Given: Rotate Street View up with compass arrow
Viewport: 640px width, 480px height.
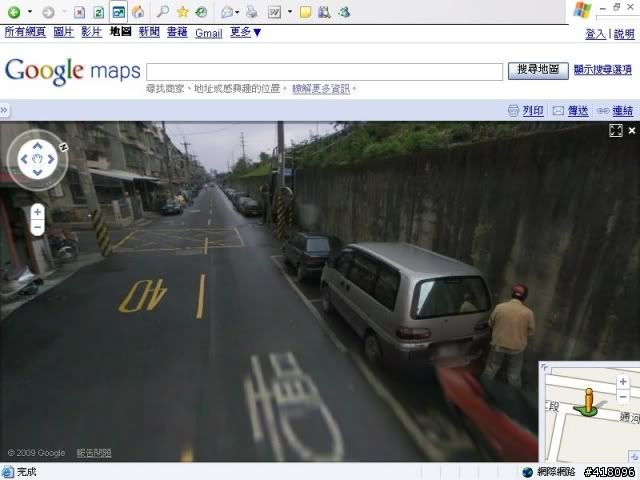Looking at the screenshot, I should point(38,146).
